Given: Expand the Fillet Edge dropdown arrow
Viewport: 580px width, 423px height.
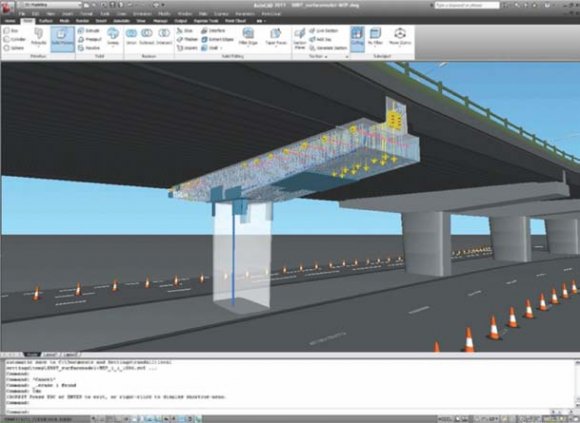Looking at the screenshot, I should (248, 47).
